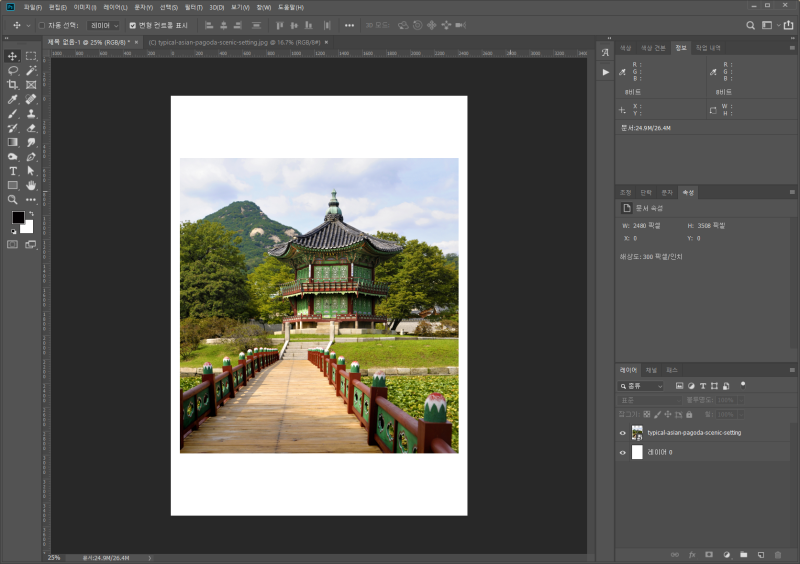800x564 pixels.
Task: Uncheck the 변형 컨트롤 표시 checkbox
Action: tap(133, 26)
